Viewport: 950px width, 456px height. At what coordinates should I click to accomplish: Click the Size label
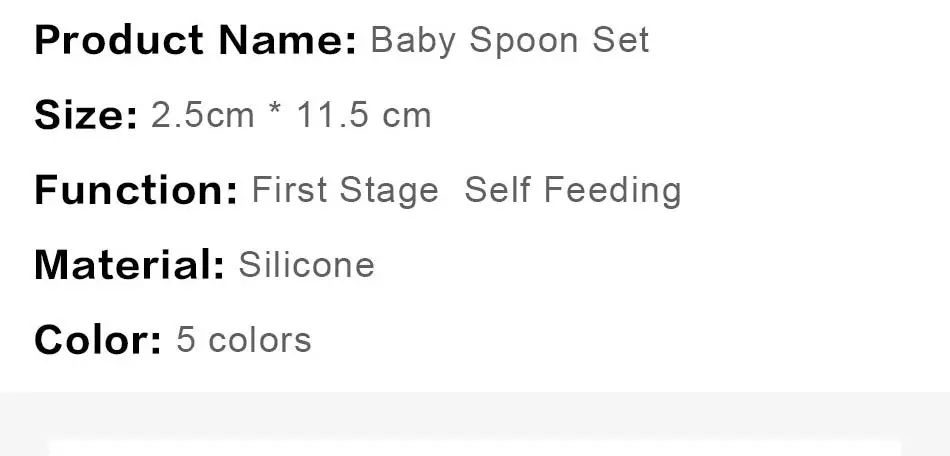point(86,116)
